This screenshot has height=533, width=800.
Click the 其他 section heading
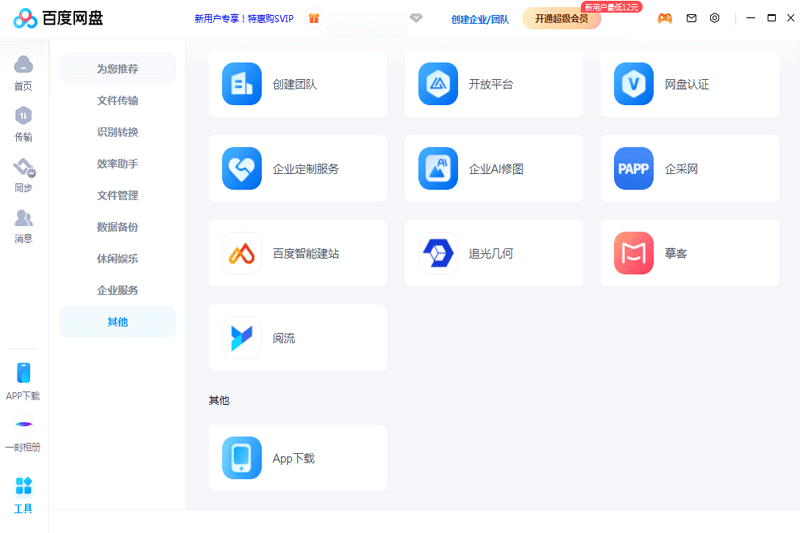pos(219,400)
